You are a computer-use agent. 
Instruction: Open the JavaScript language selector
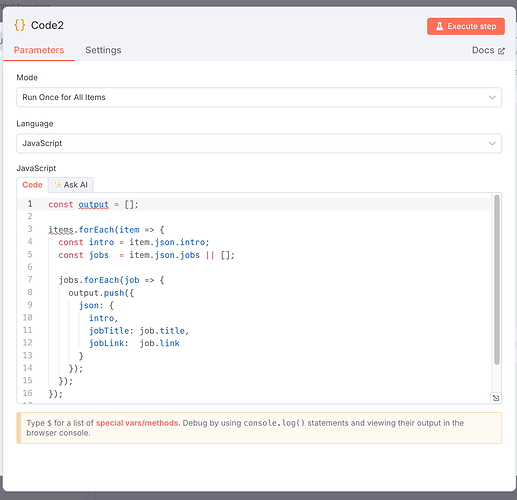259,143
